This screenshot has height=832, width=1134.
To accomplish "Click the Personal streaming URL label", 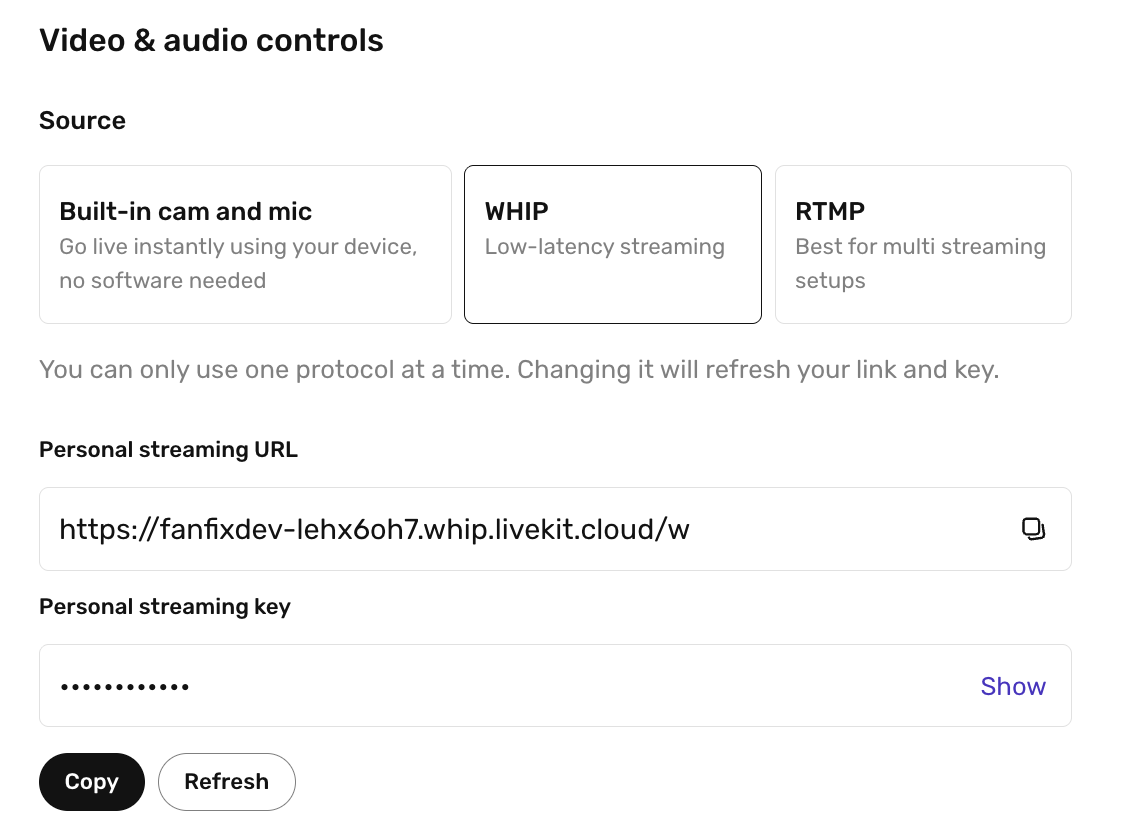I will pyautogui.click(x=168, y=450).
